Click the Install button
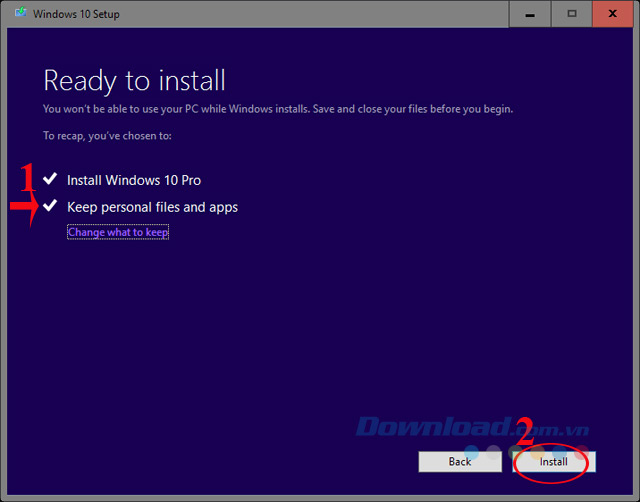 (x=554, y=462)
